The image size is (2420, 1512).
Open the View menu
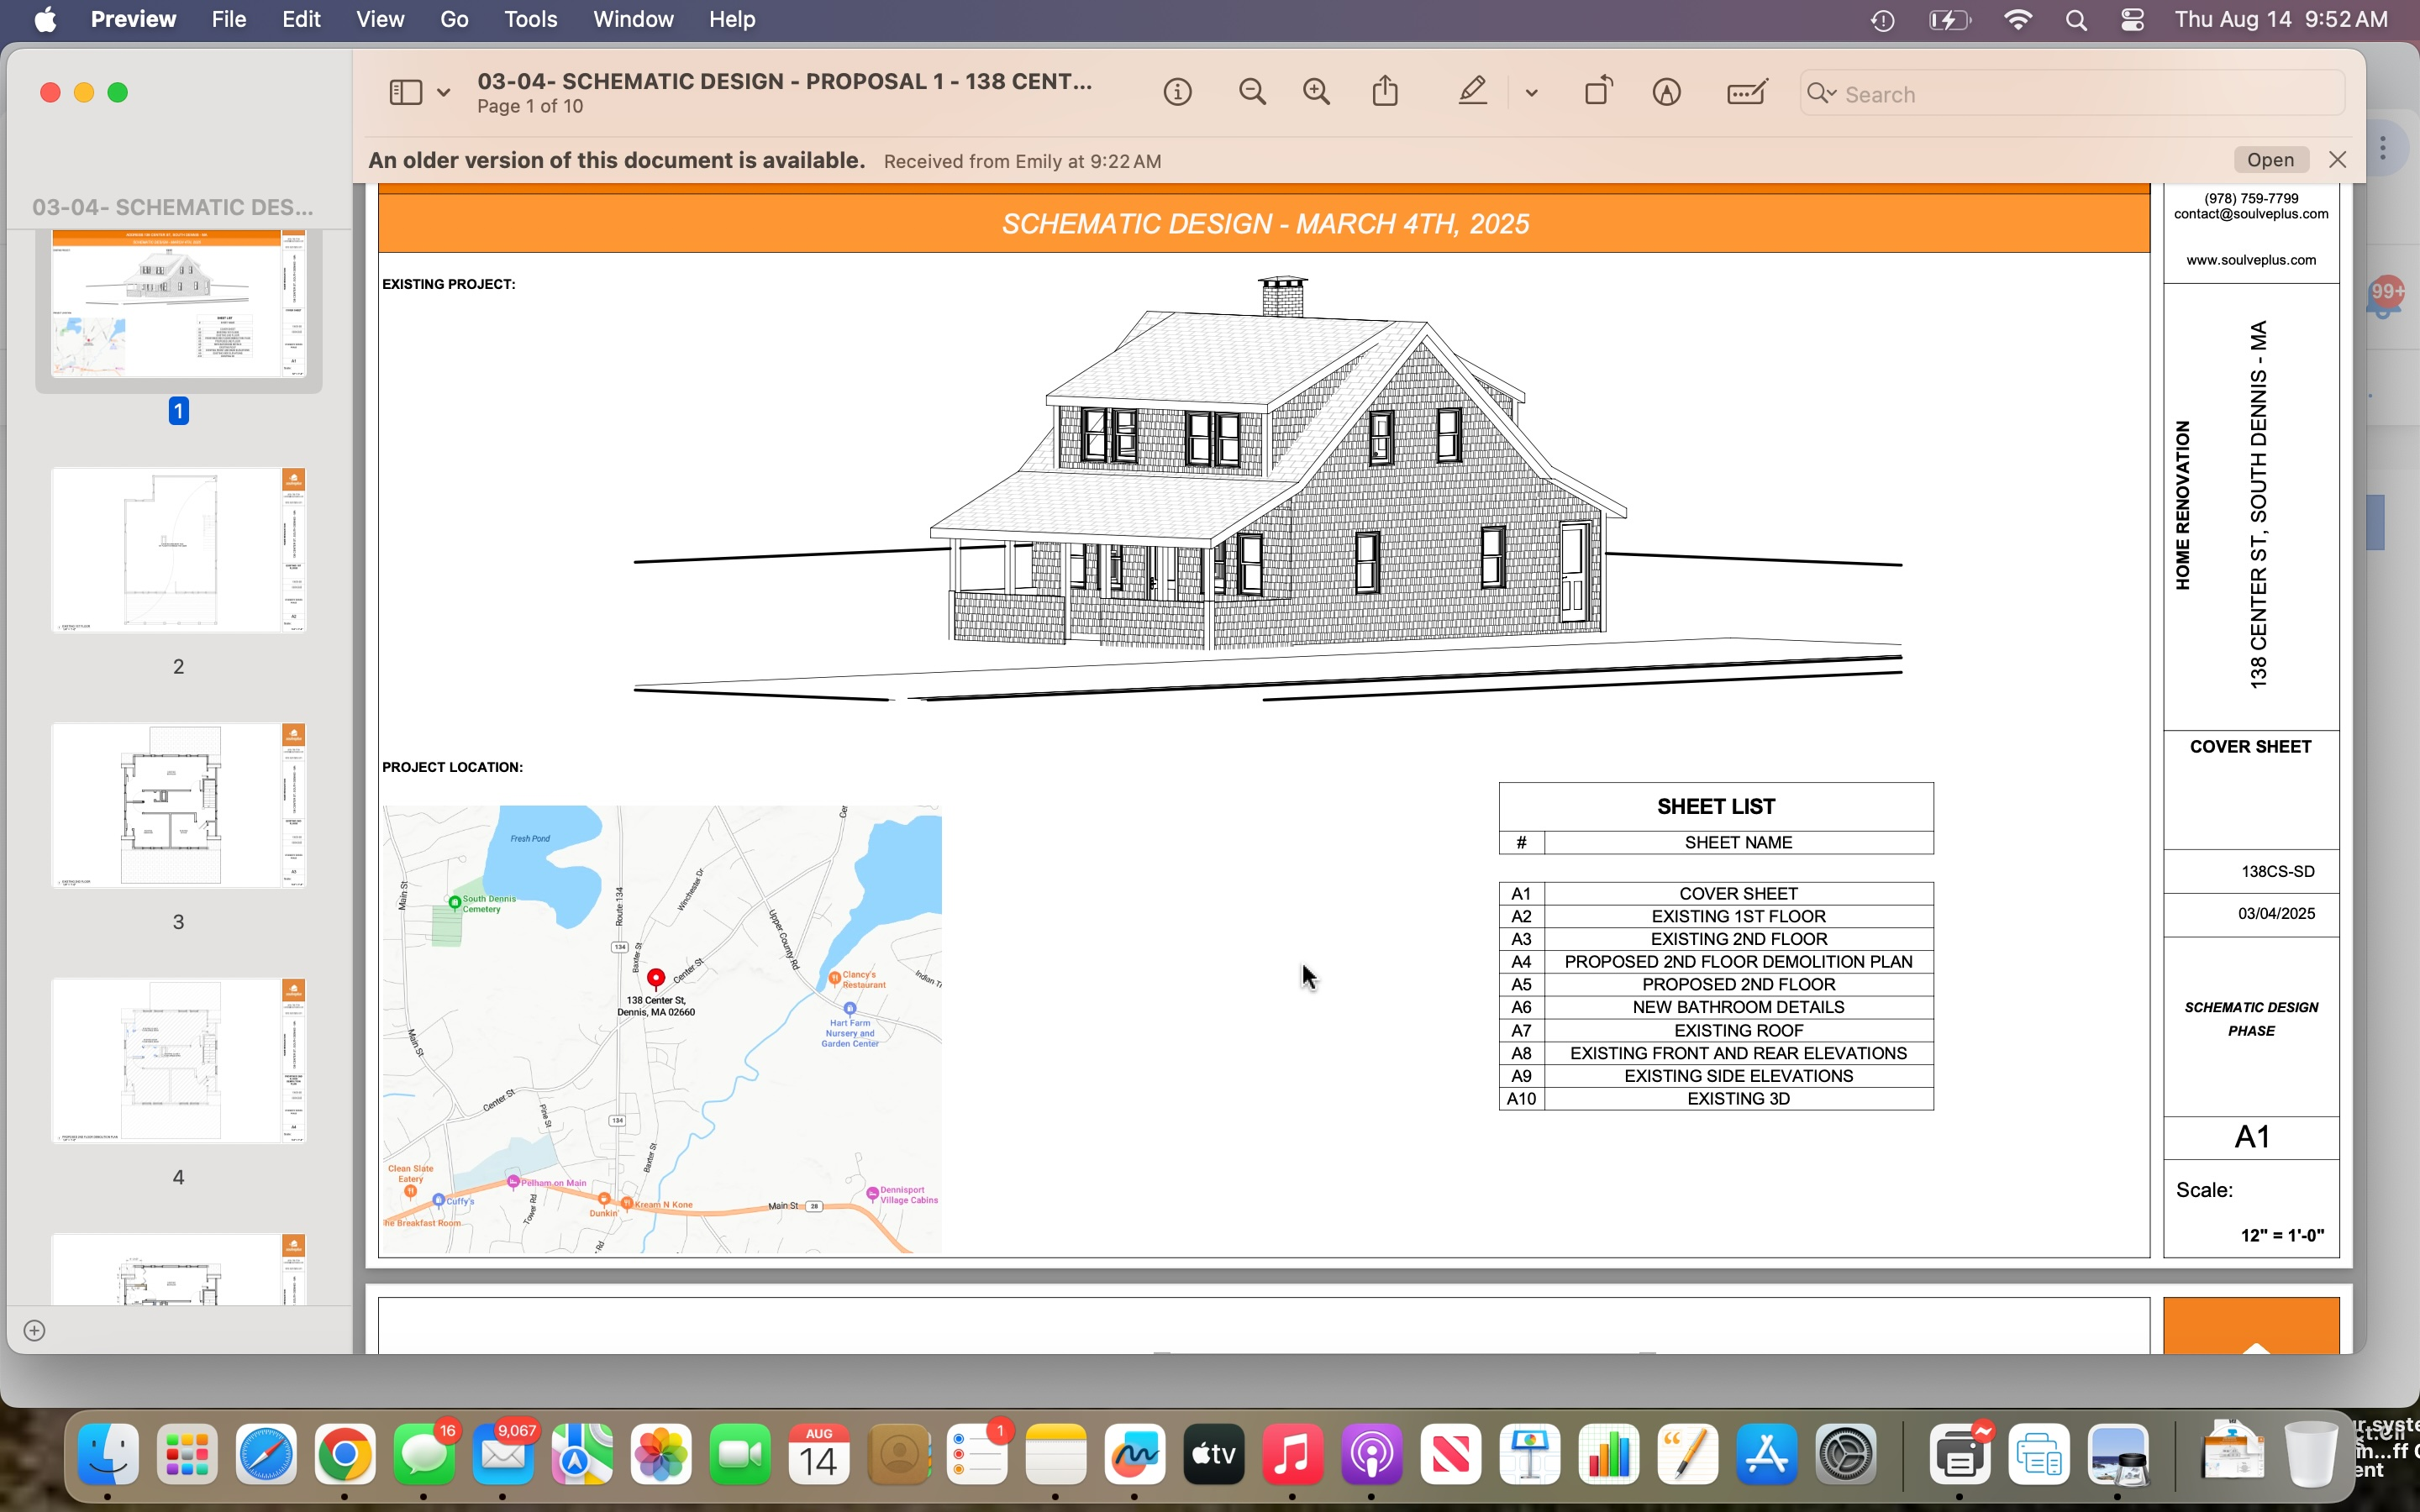pos(380,20)
